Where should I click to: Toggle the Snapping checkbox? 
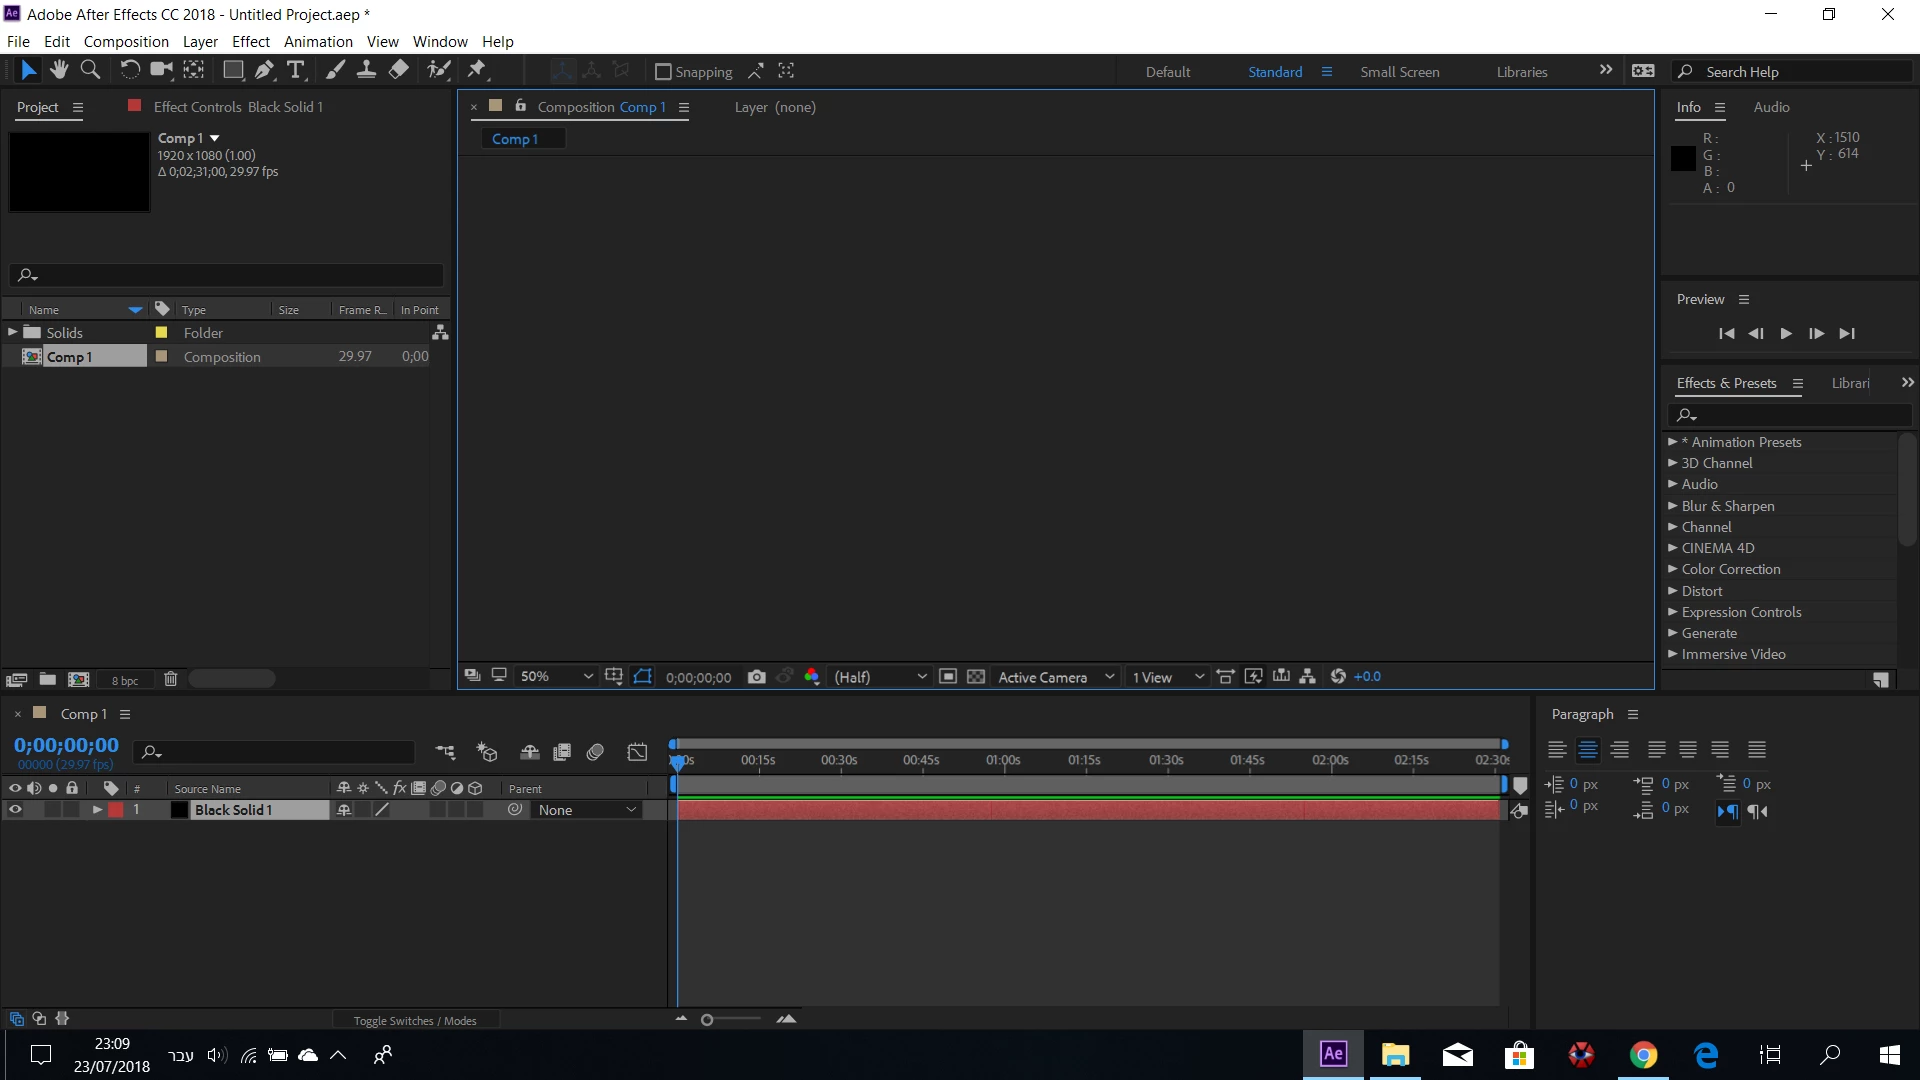(x=662, y=72)
